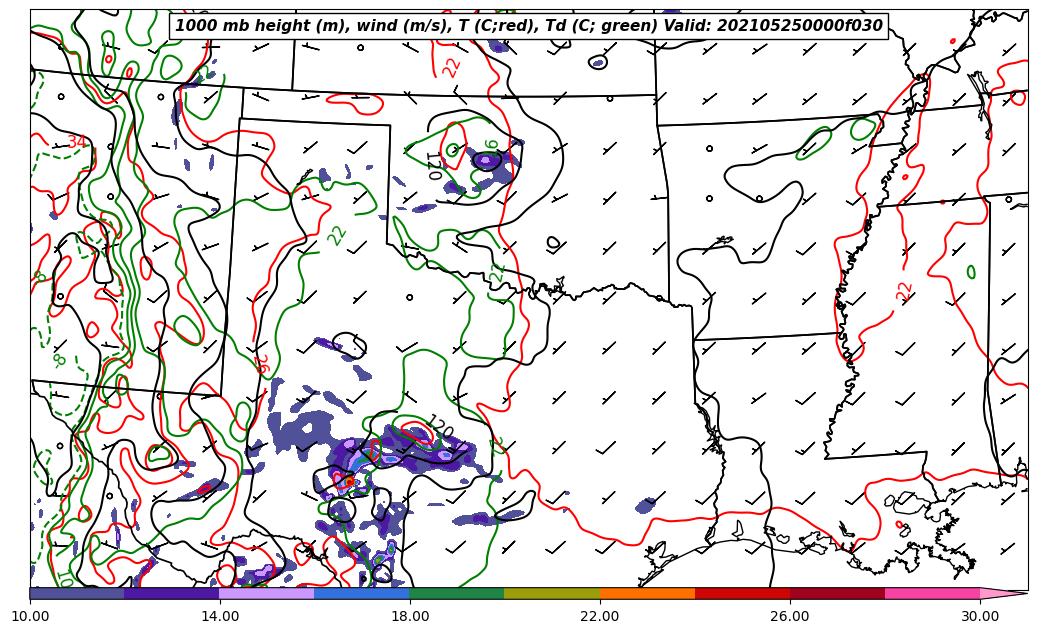Viewport: 1037px width, 633px height.
Task: Click the red 34 temperature contour label
Action: point(77,142)
